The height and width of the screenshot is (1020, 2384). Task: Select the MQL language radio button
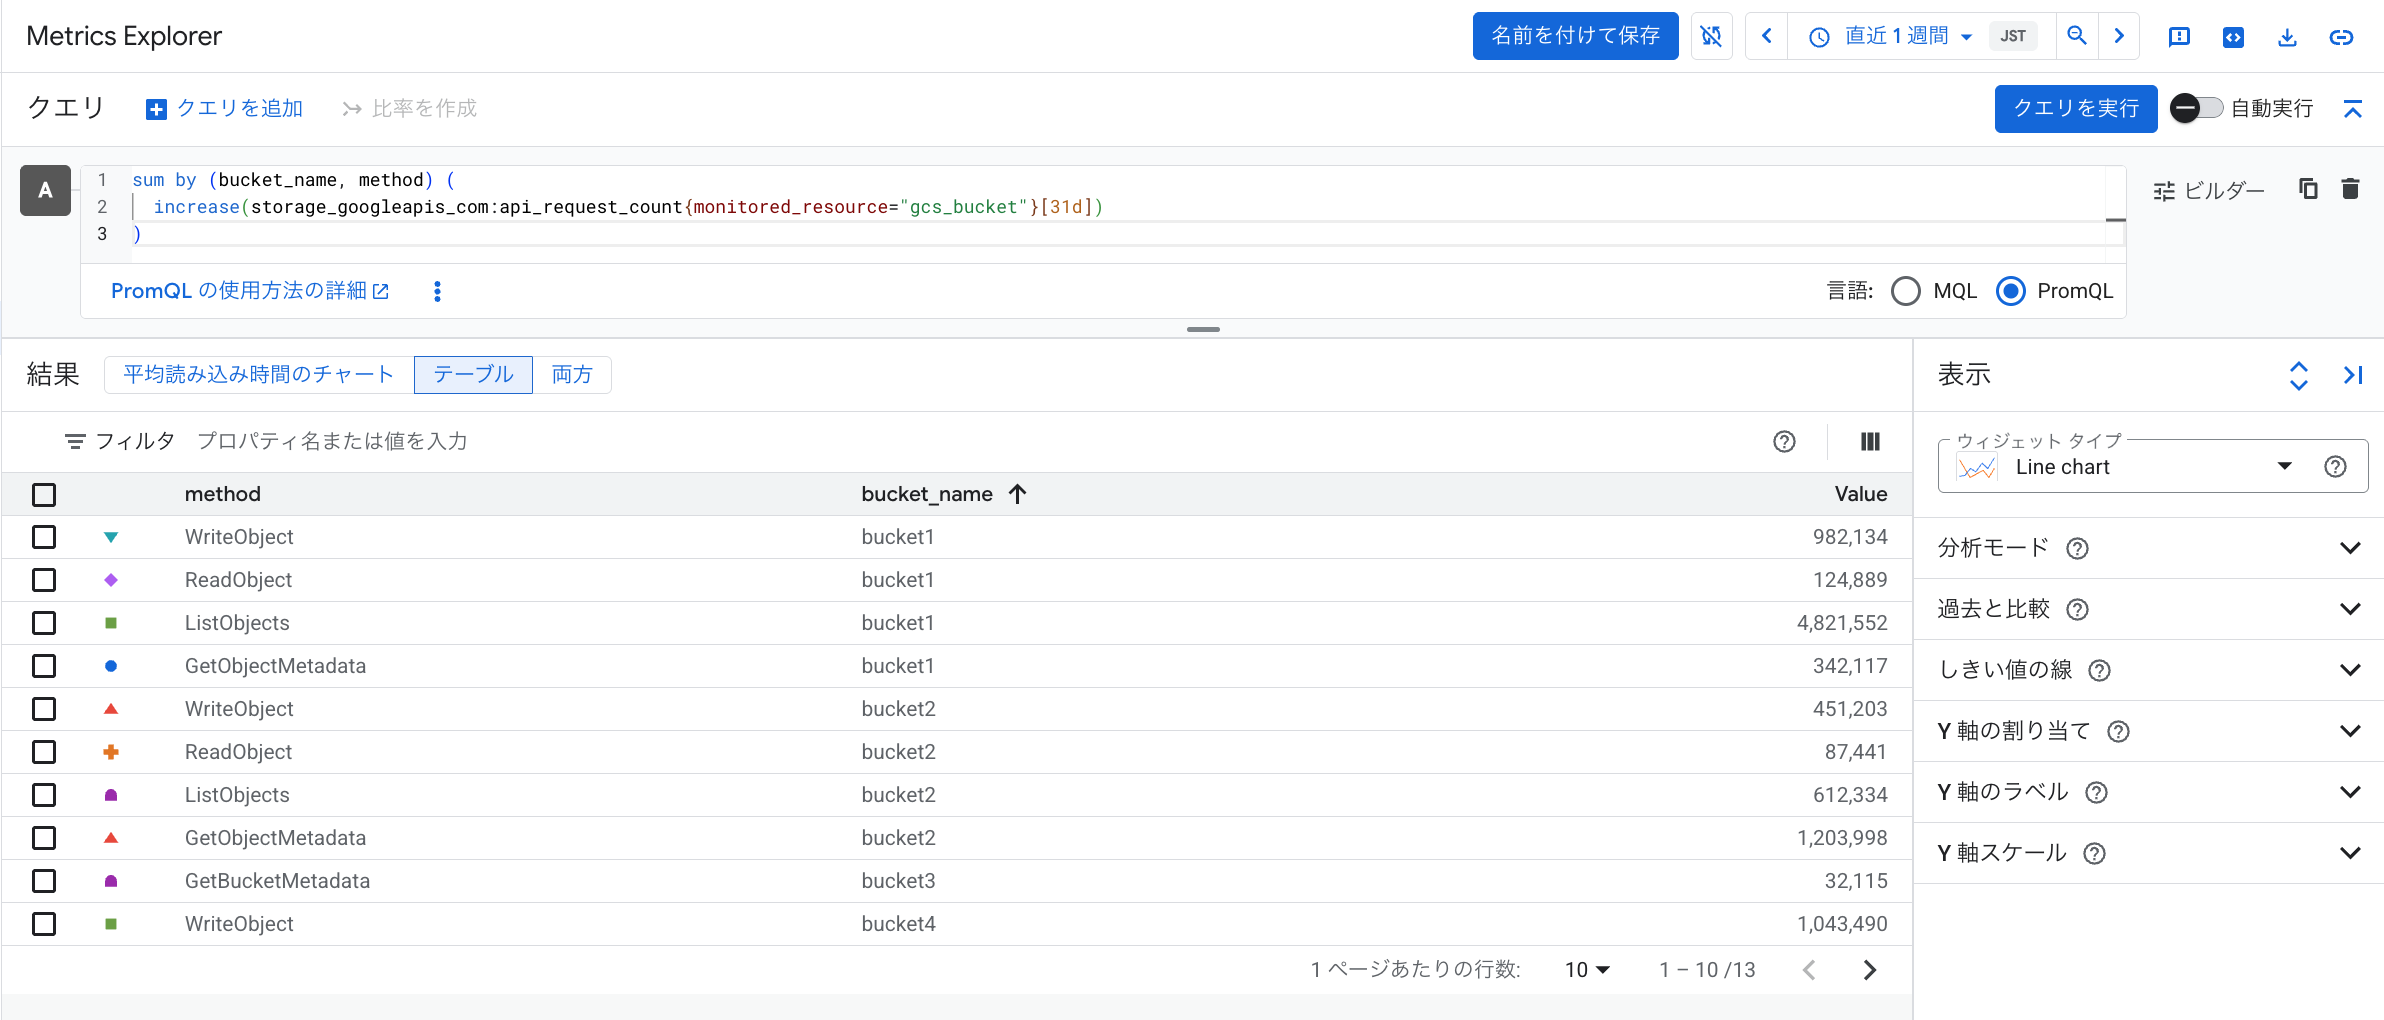tap(1906, 291)
